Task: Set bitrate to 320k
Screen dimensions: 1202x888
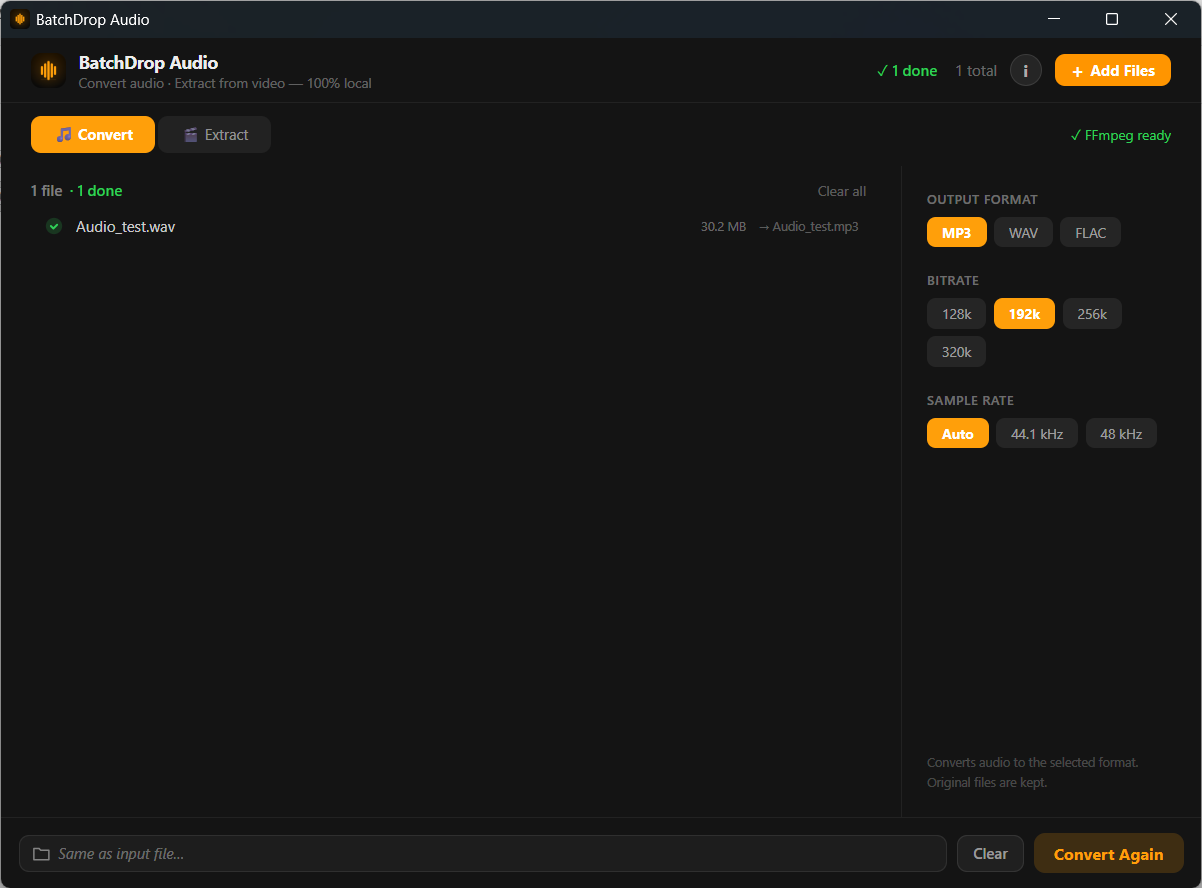Action: pos(957,352)
